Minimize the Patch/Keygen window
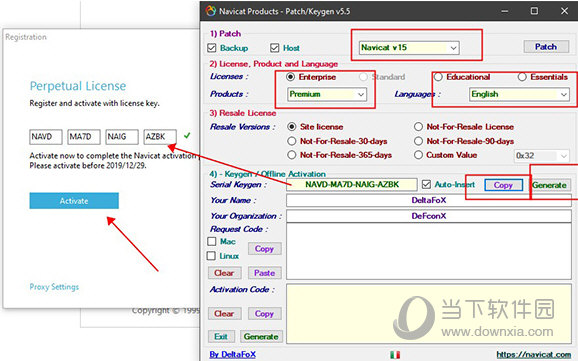Image resolution: width=578 pixels, height=361 pixels. (x=505, y=11)
